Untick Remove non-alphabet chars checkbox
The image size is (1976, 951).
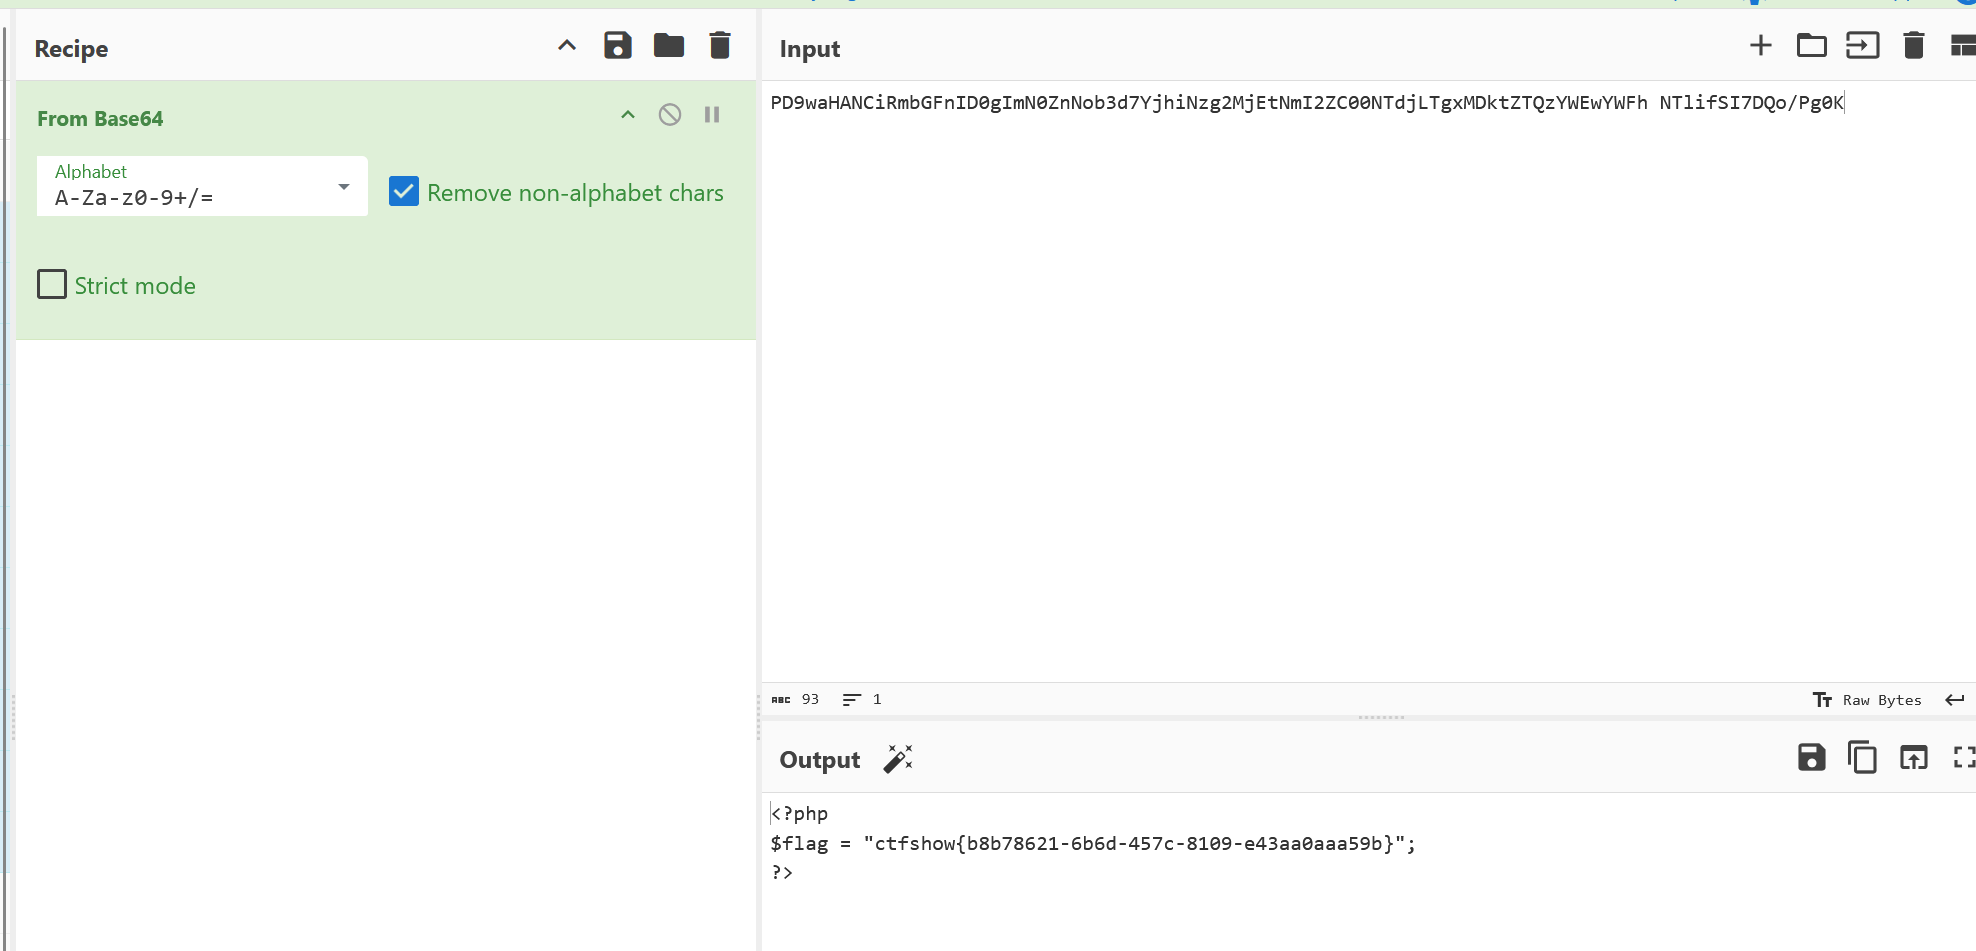pyautogui.click(x=404, y=191)
